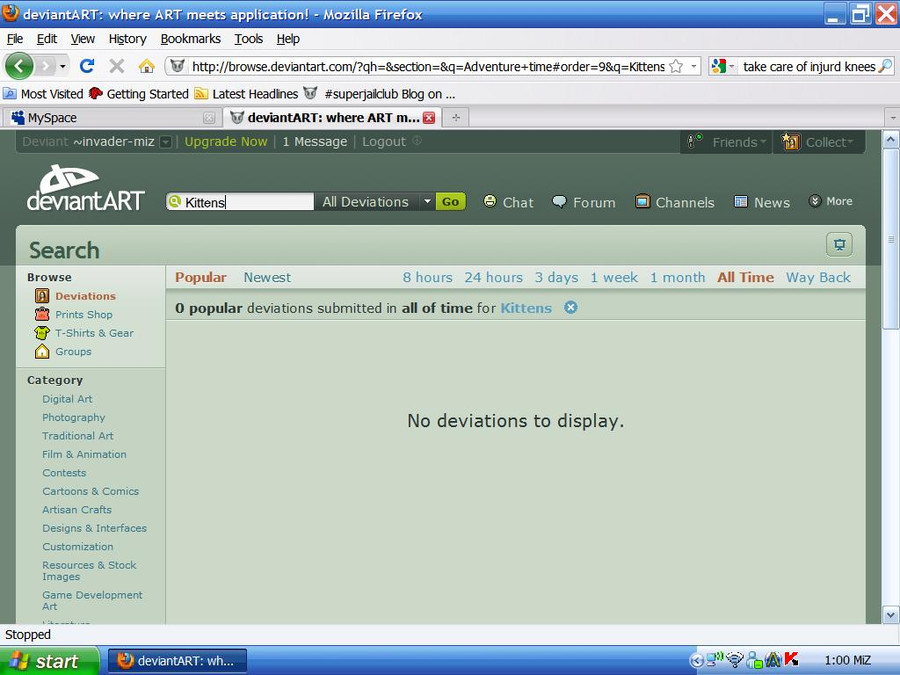Open Chat from header navigation
The width and height of the screenshot is (900, 675).
(x=509, y=202)
